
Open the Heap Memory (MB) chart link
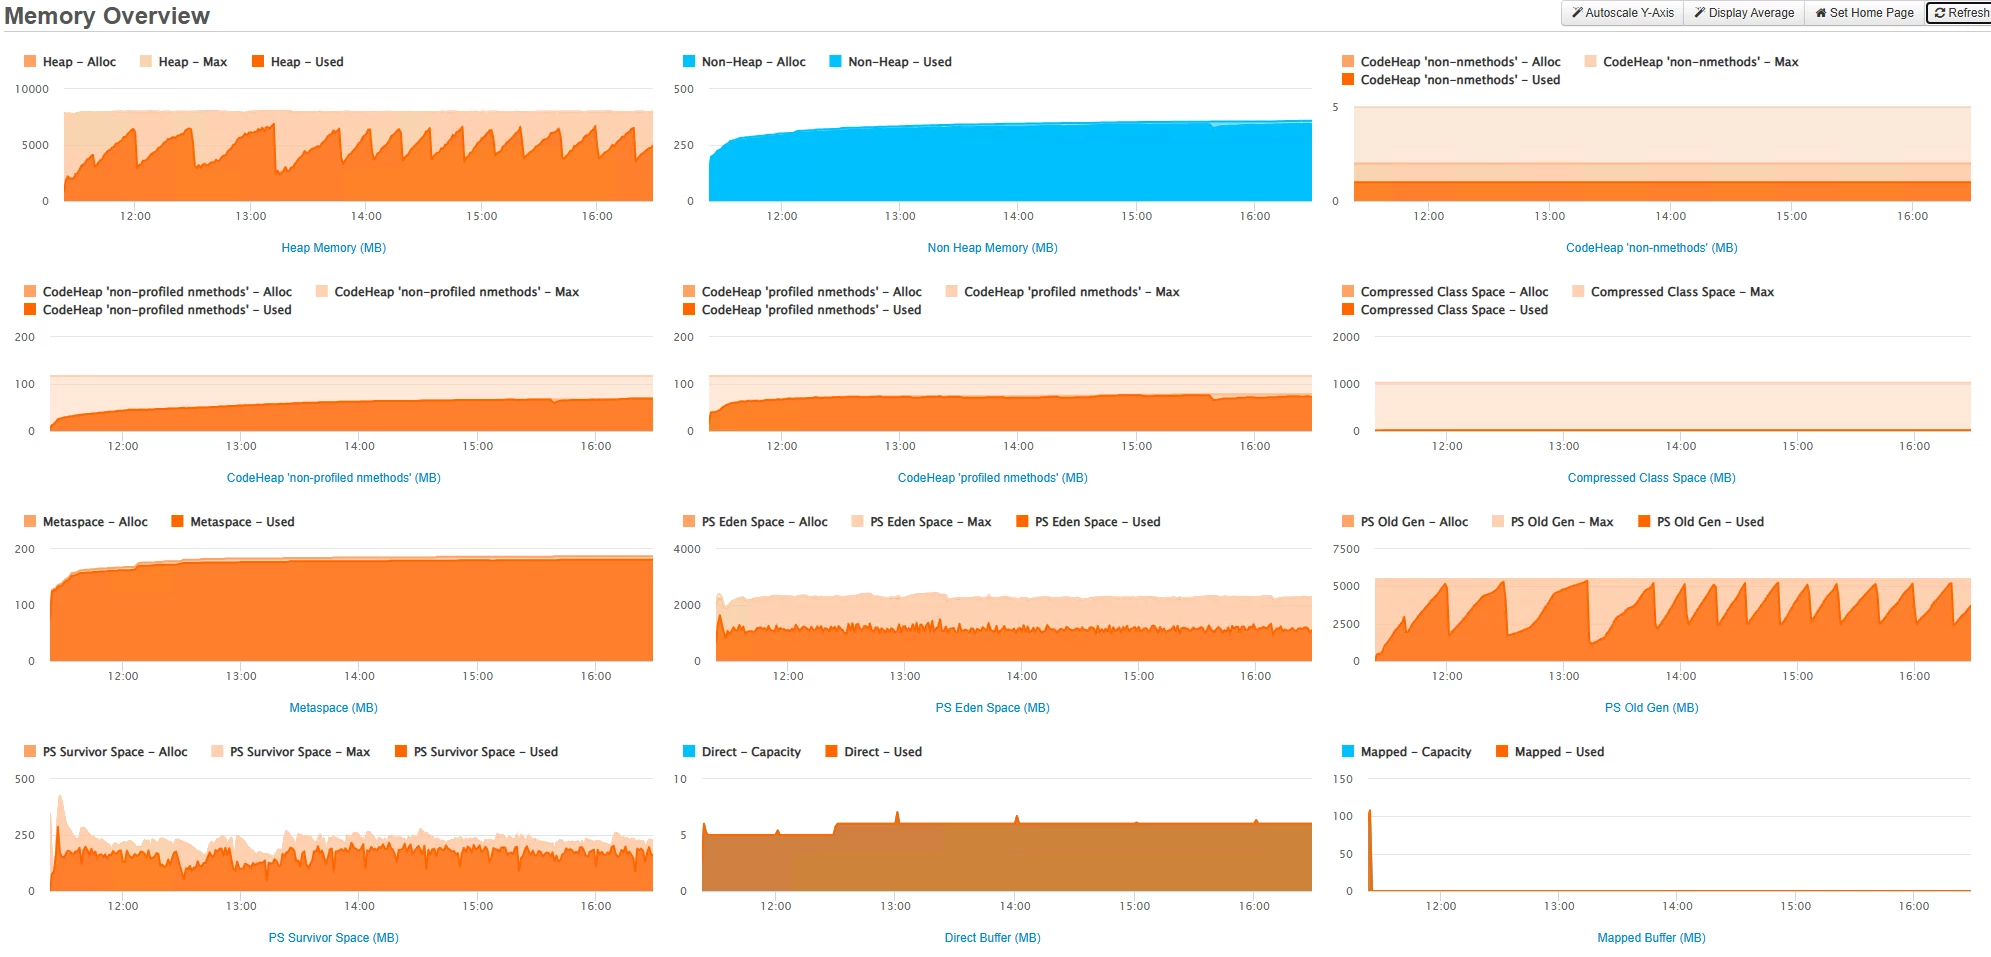pos(333,248)
